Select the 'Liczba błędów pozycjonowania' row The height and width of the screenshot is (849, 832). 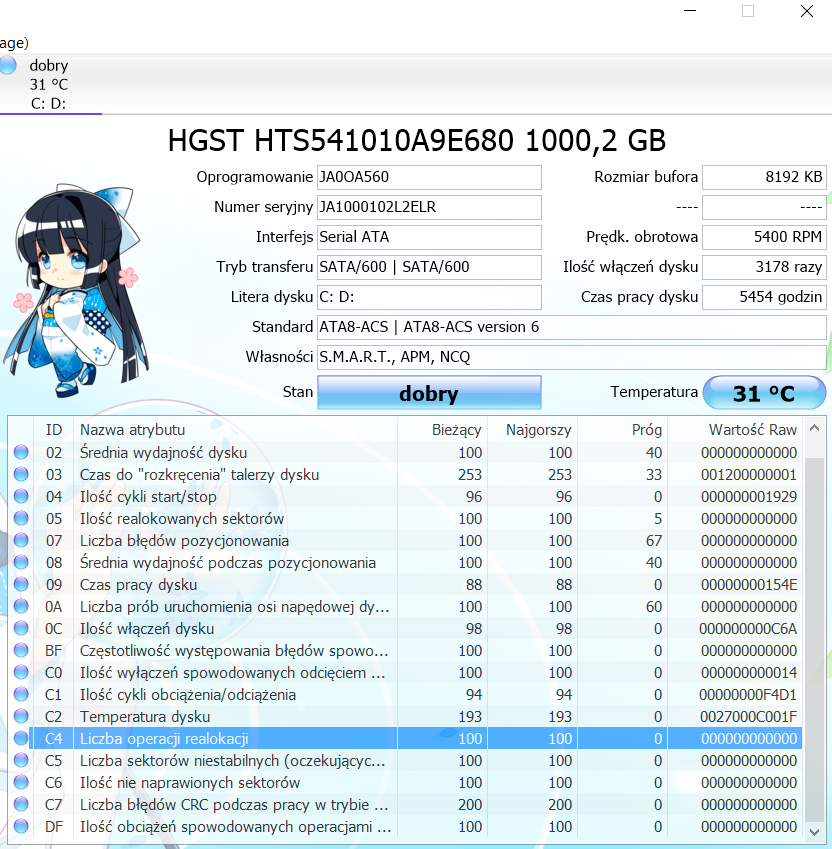(x=405, y=540)
